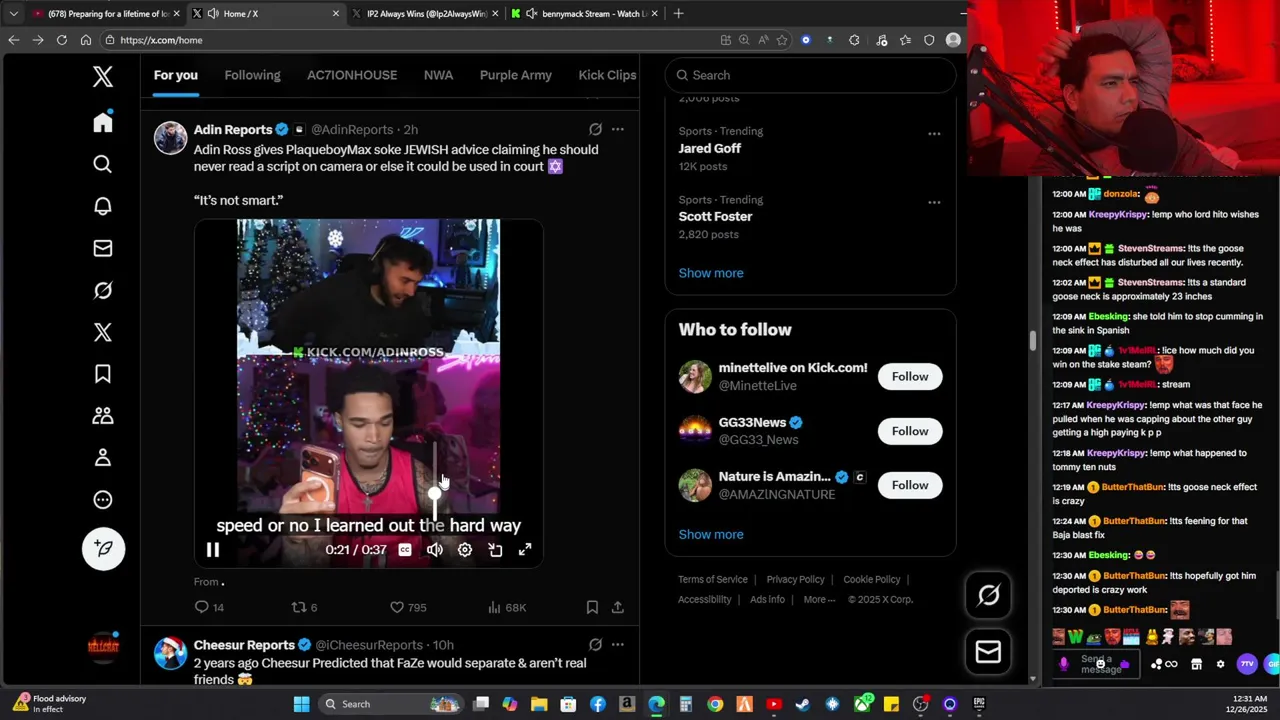Toggle video captions CC

[x=405, y=550]
